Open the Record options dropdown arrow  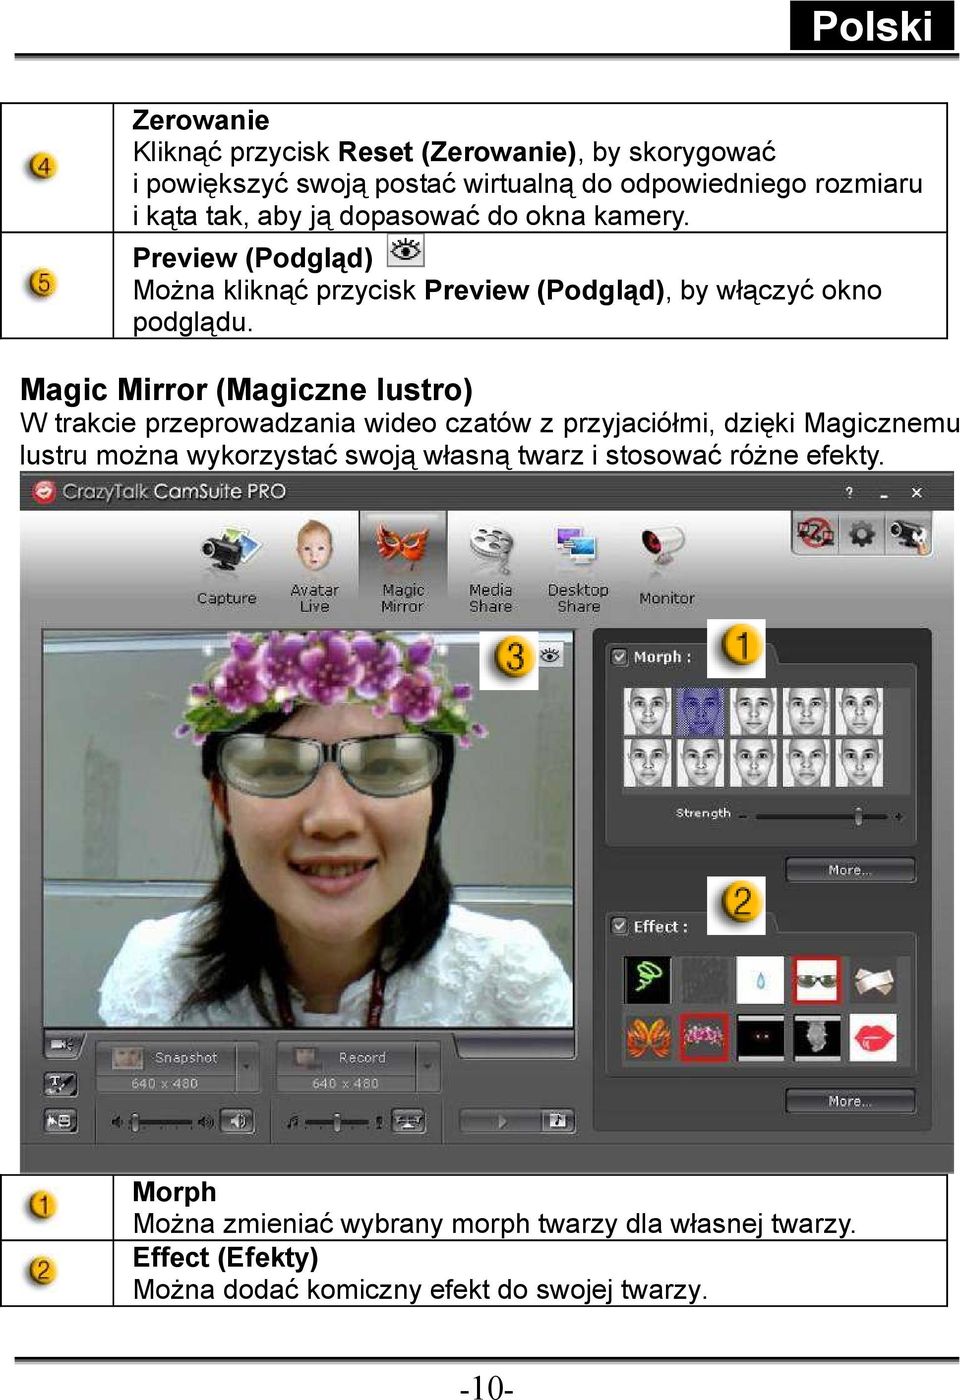(428, 1067)
